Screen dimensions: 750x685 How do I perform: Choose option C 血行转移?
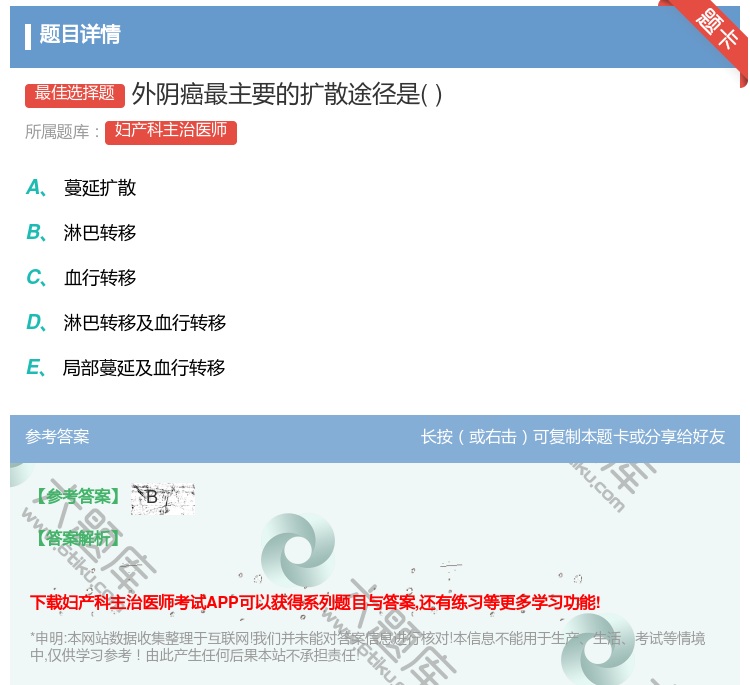pyautogui.click(x=99, y=277)
